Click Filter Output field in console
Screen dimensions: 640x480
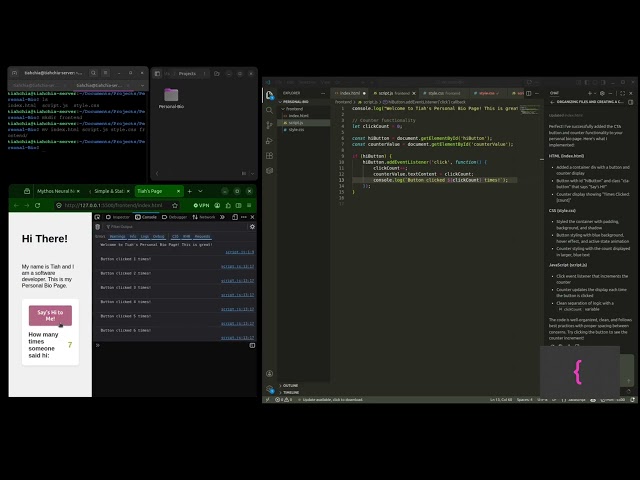point(176,227)
